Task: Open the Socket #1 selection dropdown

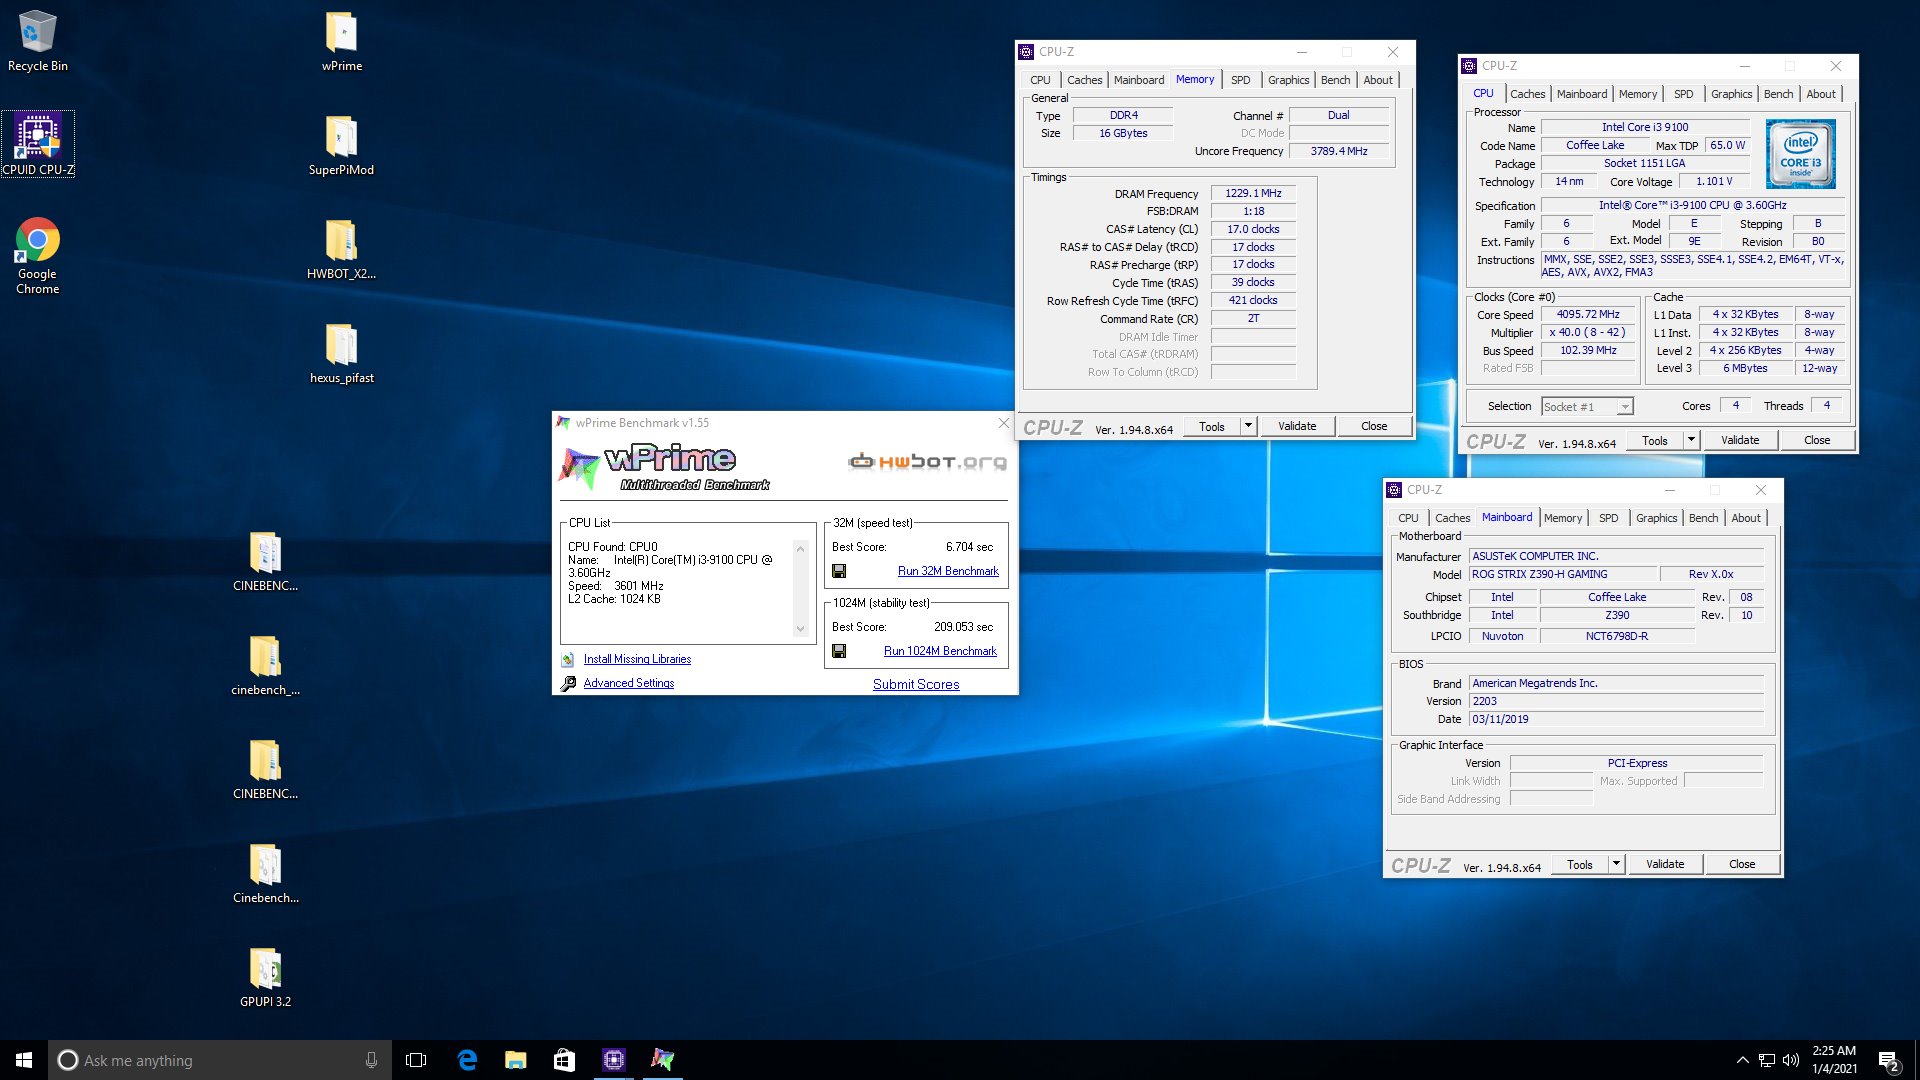Action: click(x=1587, y=406)
